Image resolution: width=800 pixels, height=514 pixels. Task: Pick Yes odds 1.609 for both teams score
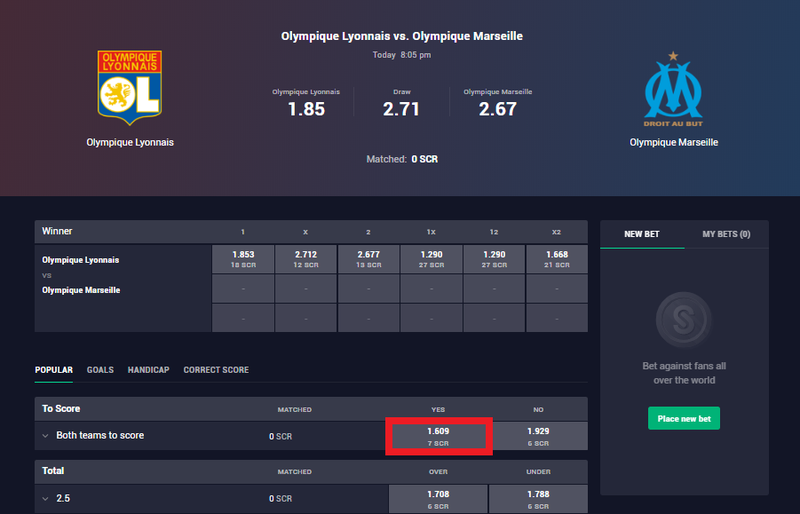pyautogui.click(x=438, y=436)
